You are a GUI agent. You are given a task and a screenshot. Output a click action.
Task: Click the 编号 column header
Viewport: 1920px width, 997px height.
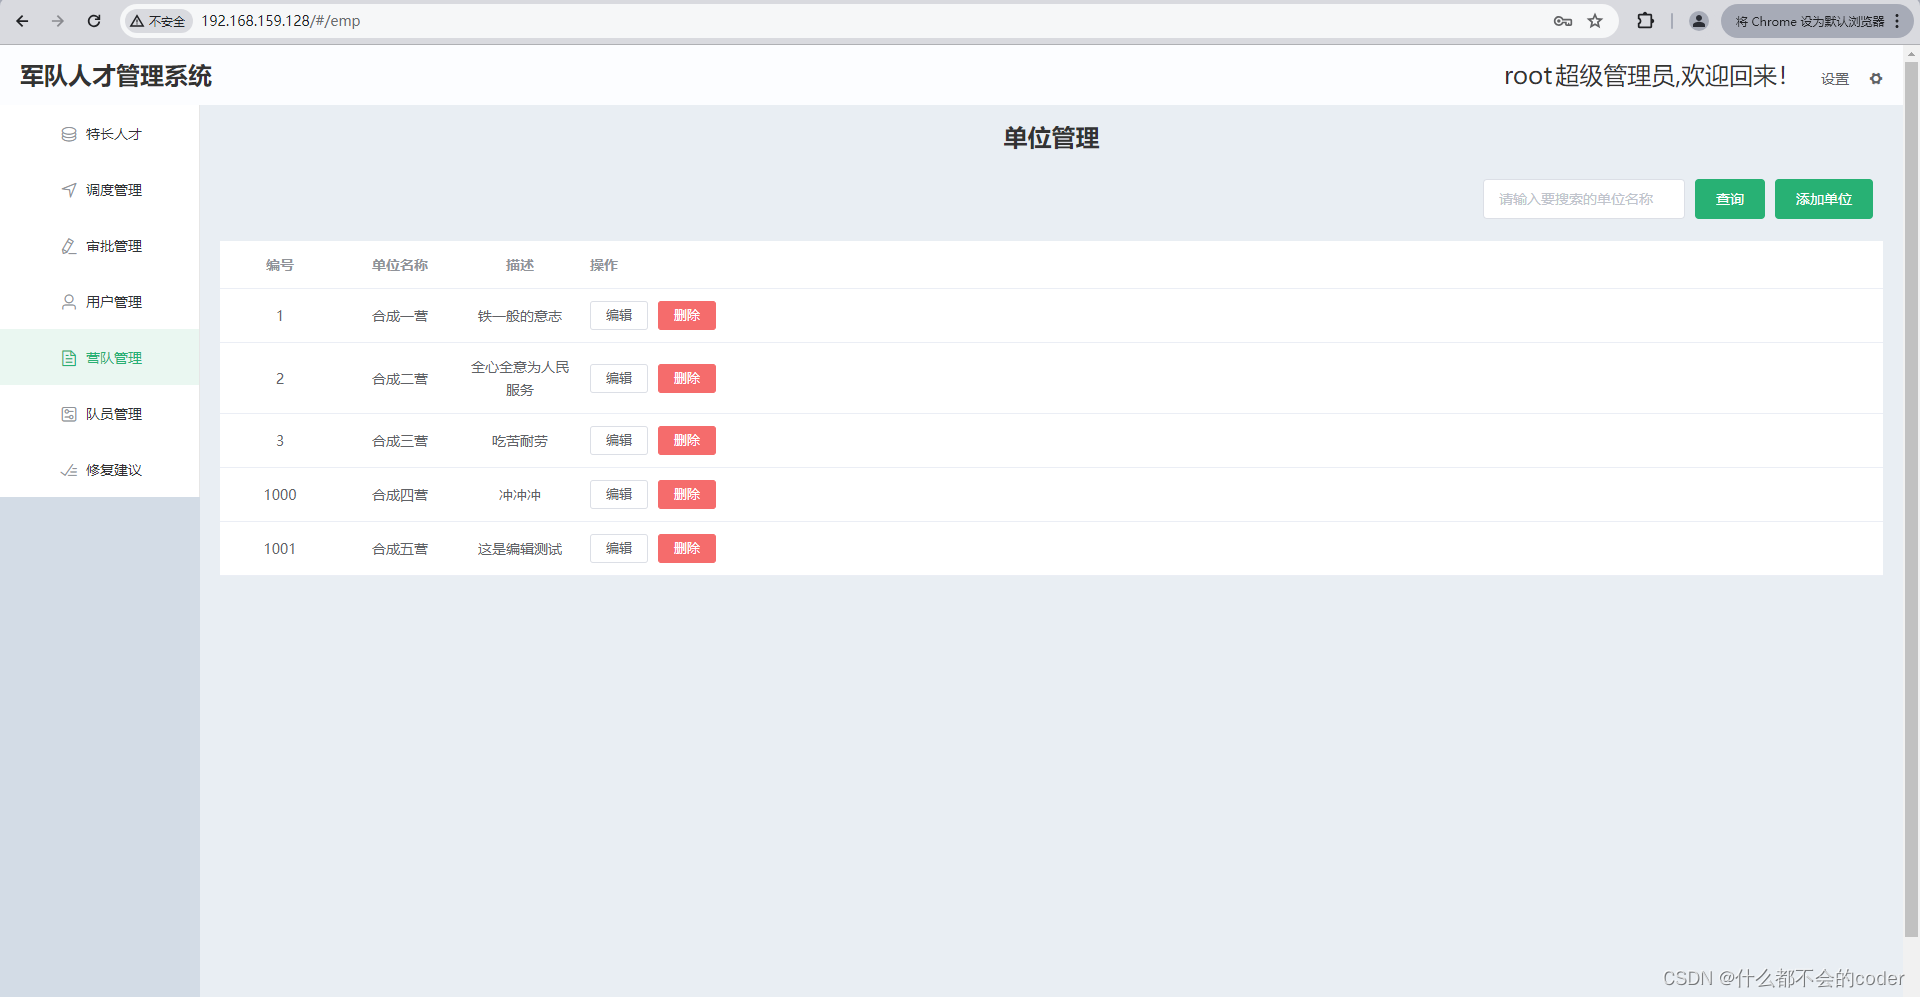(280, 265)
